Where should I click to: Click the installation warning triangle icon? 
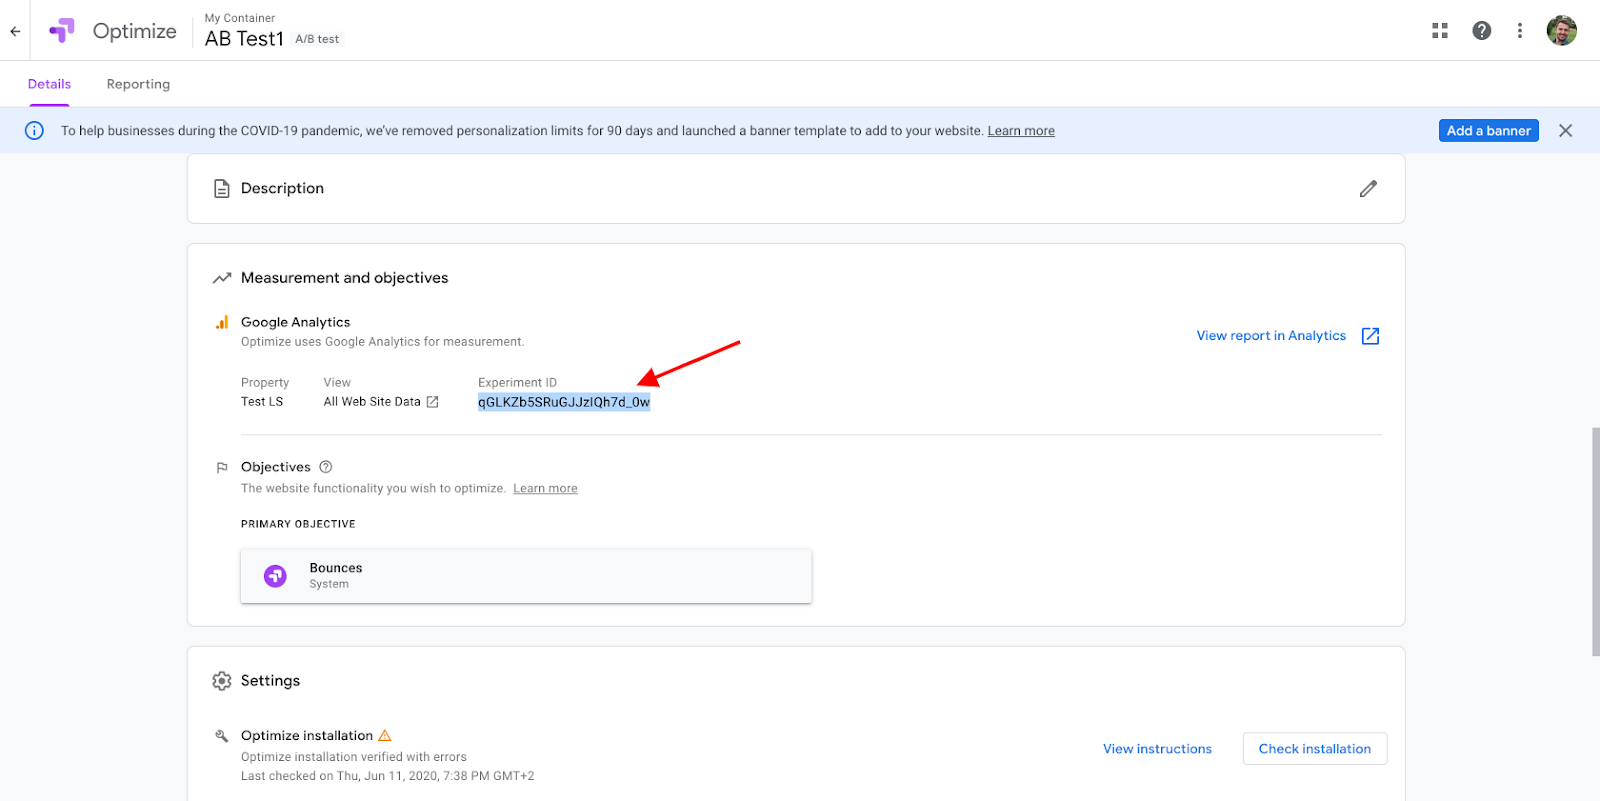click(x=385, y=735)
